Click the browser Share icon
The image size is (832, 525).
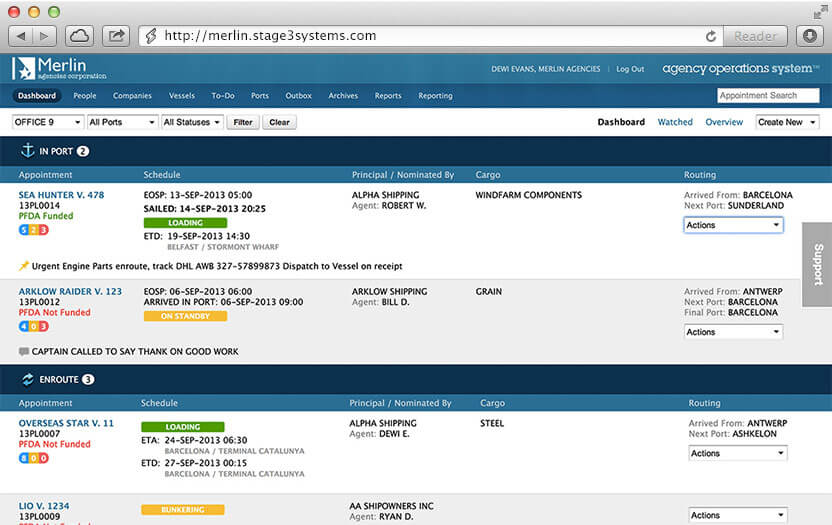(x=117, y=35)
